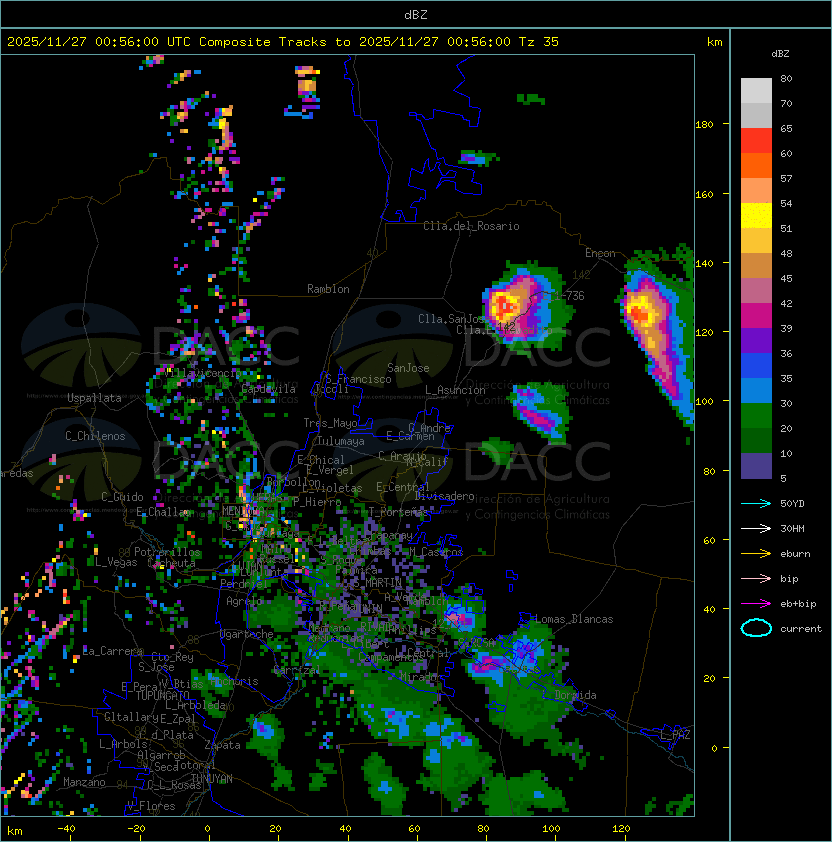The image size is (832, 842).
Task: Click the L_Asuncion label
Action: [x=455, y=390]
